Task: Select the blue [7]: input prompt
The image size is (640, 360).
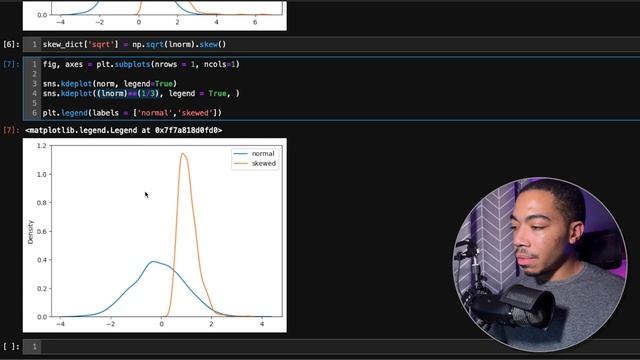Action: [x=11, y=64]
